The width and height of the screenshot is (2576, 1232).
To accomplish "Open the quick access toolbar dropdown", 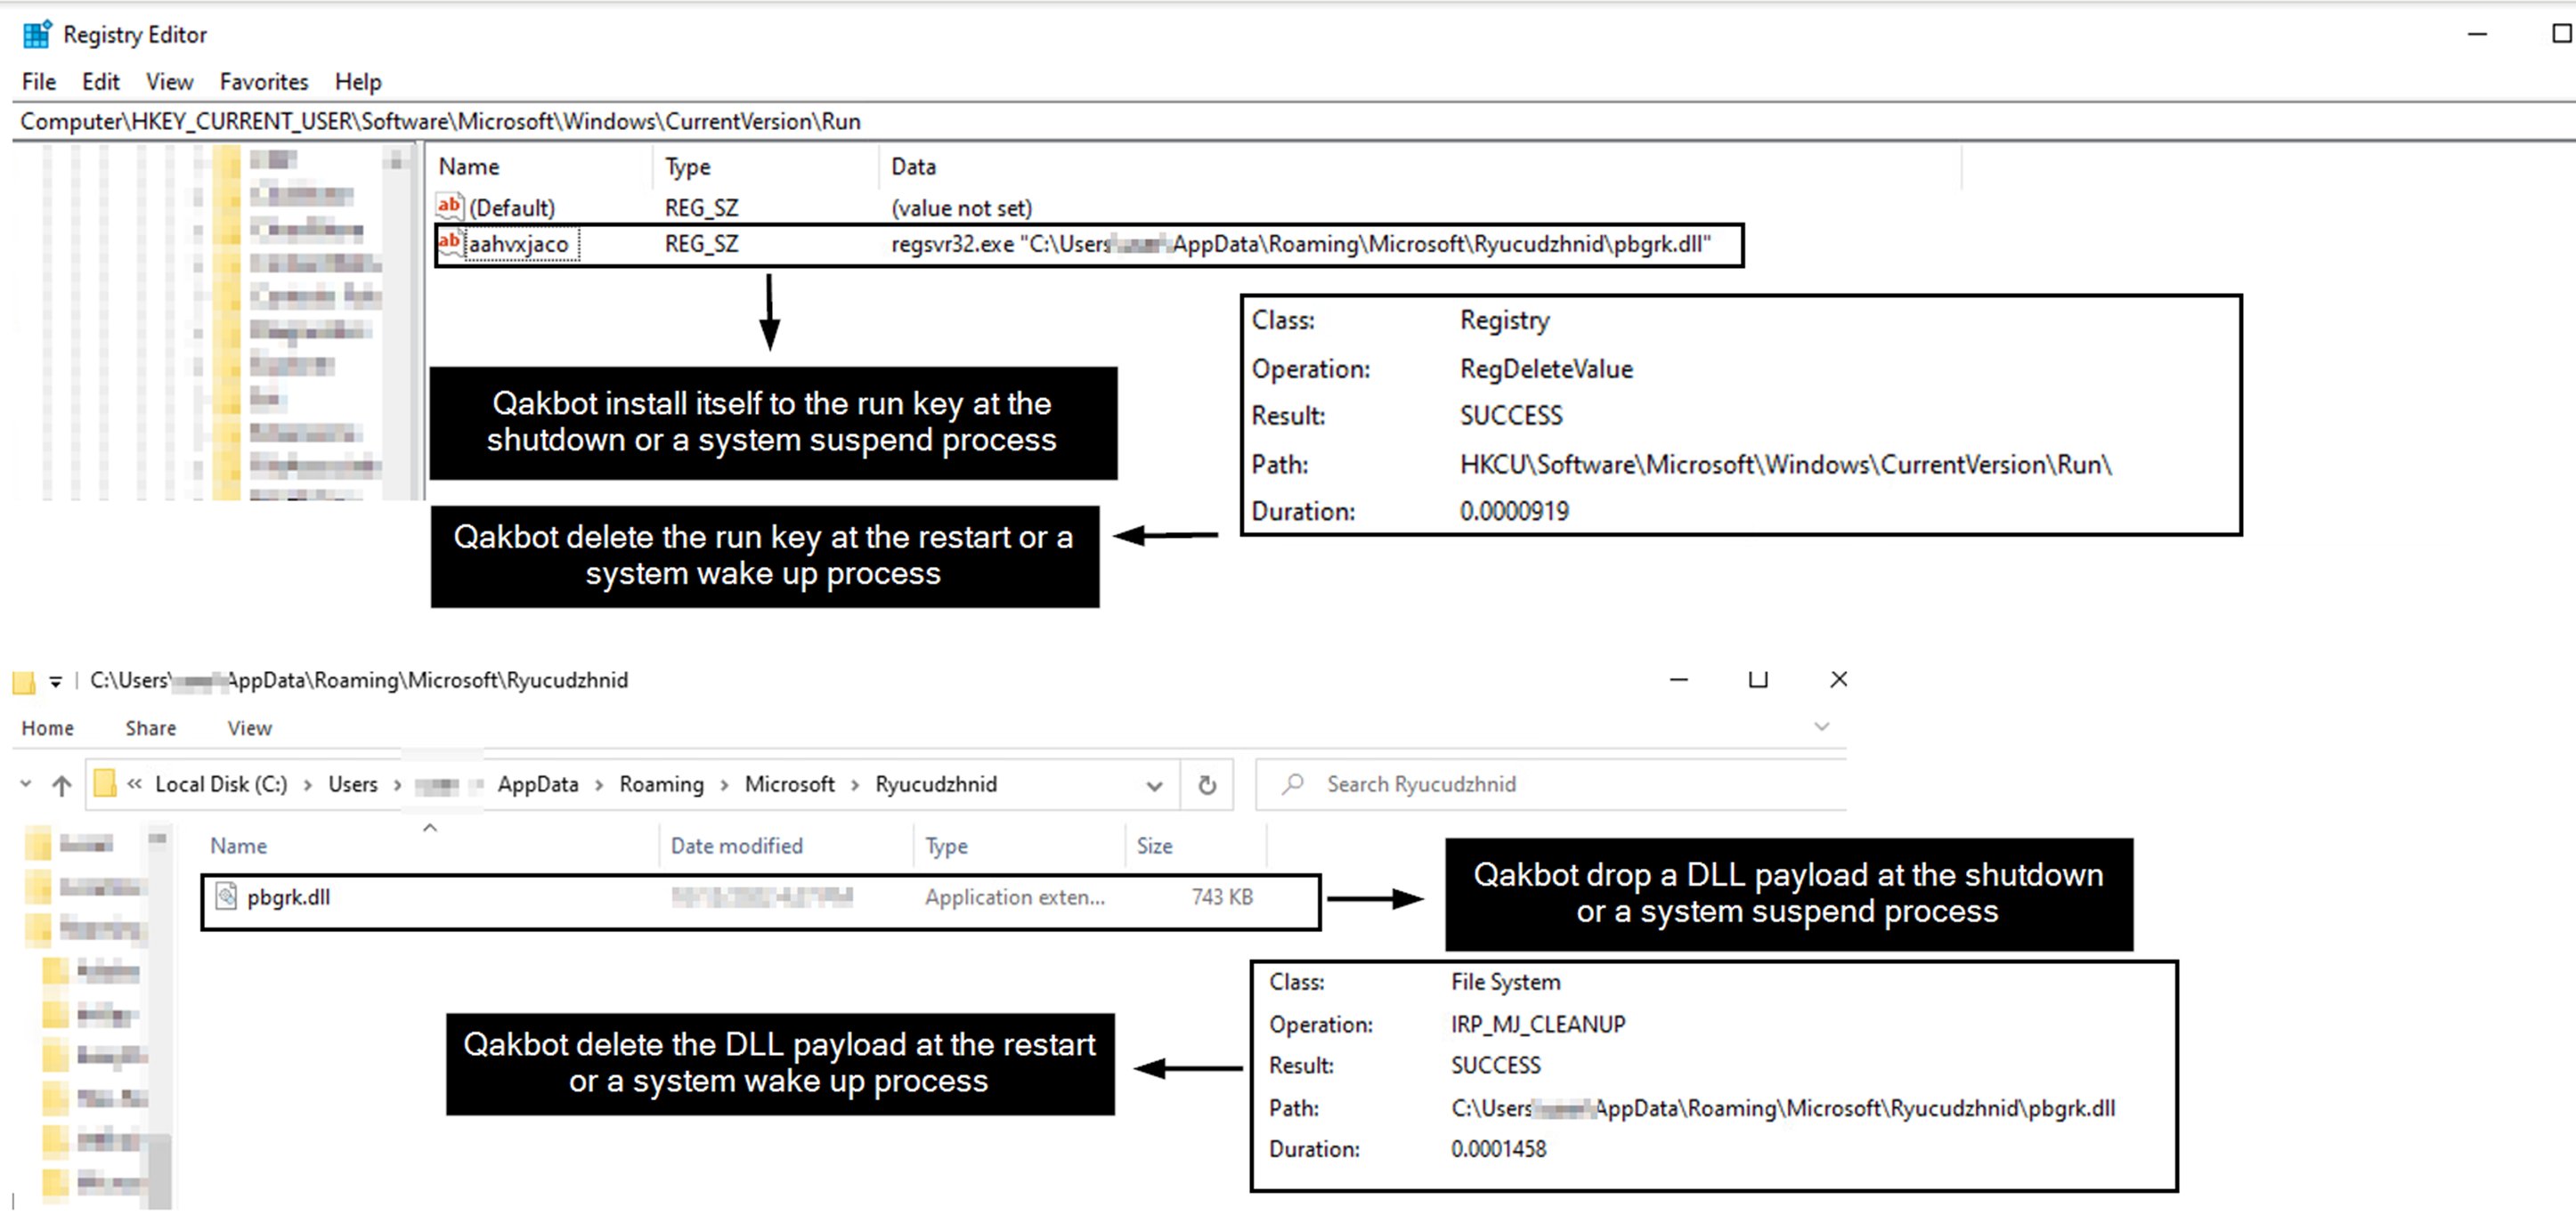I will coord(56,681).
